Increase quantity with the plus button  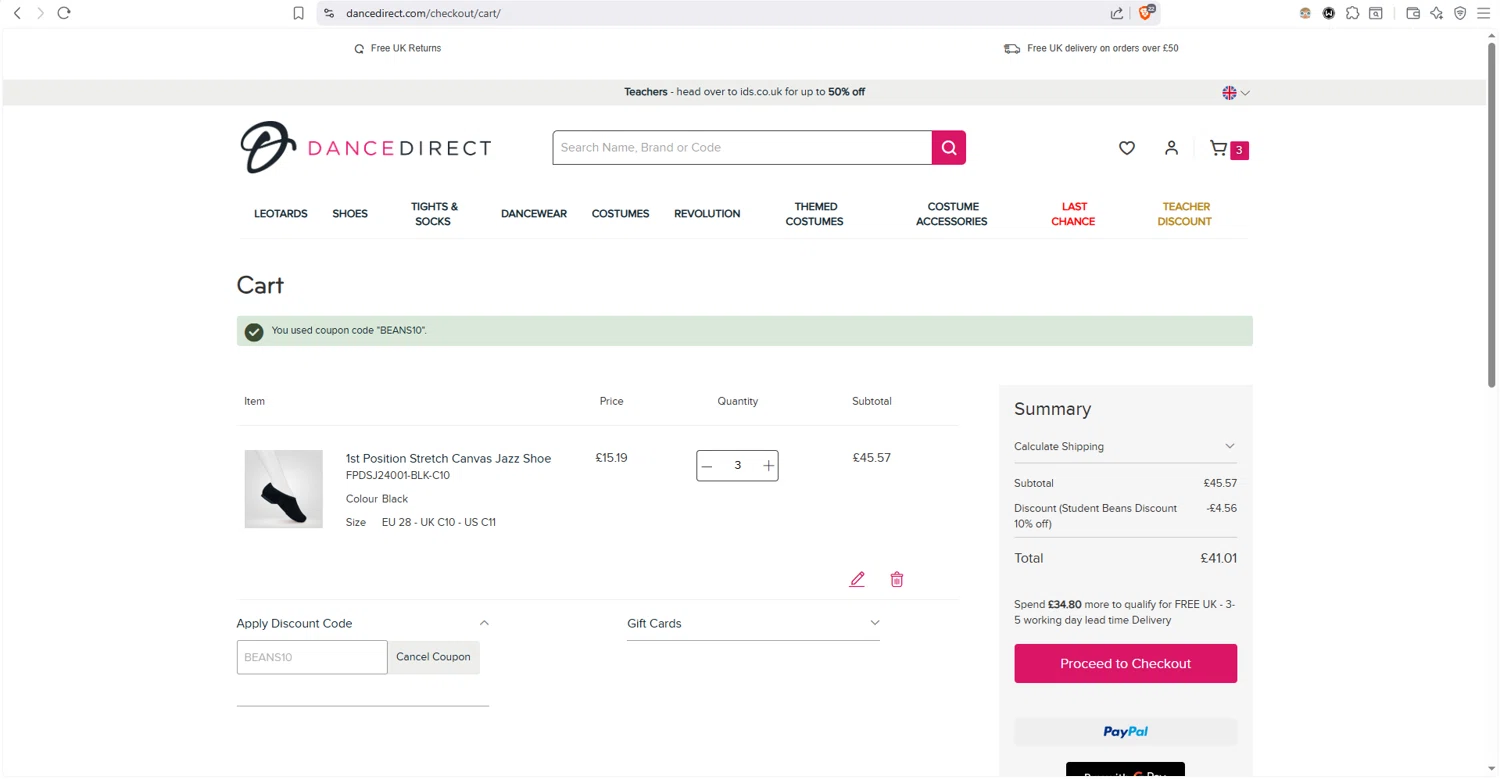click(x=768, y=466)
